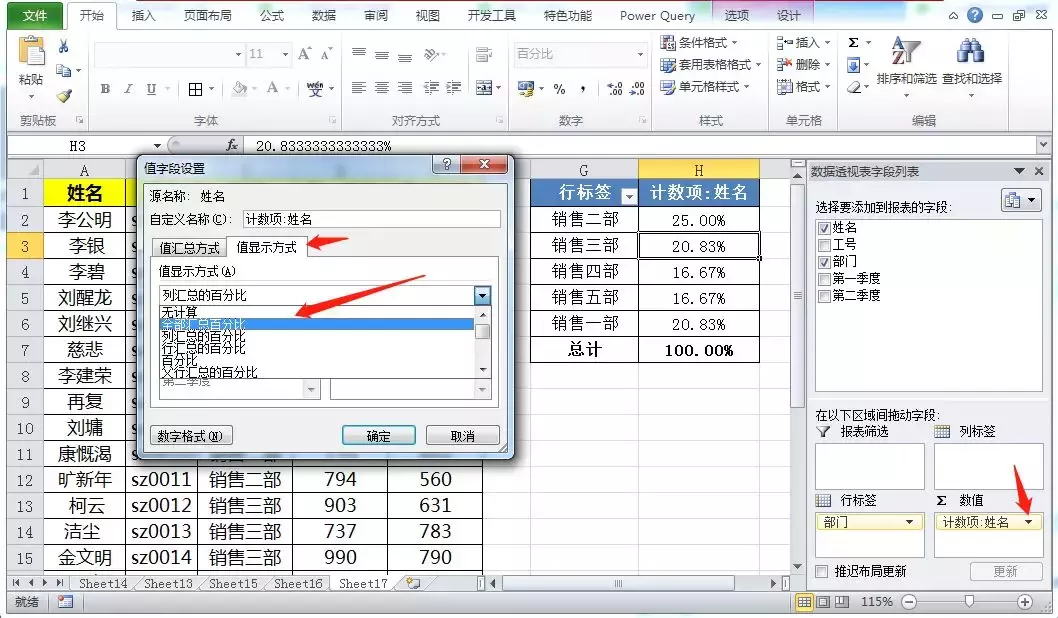The height and width of the screenshot is (618, 1058).
Task: Open the Borders icon
Action: 195,89
